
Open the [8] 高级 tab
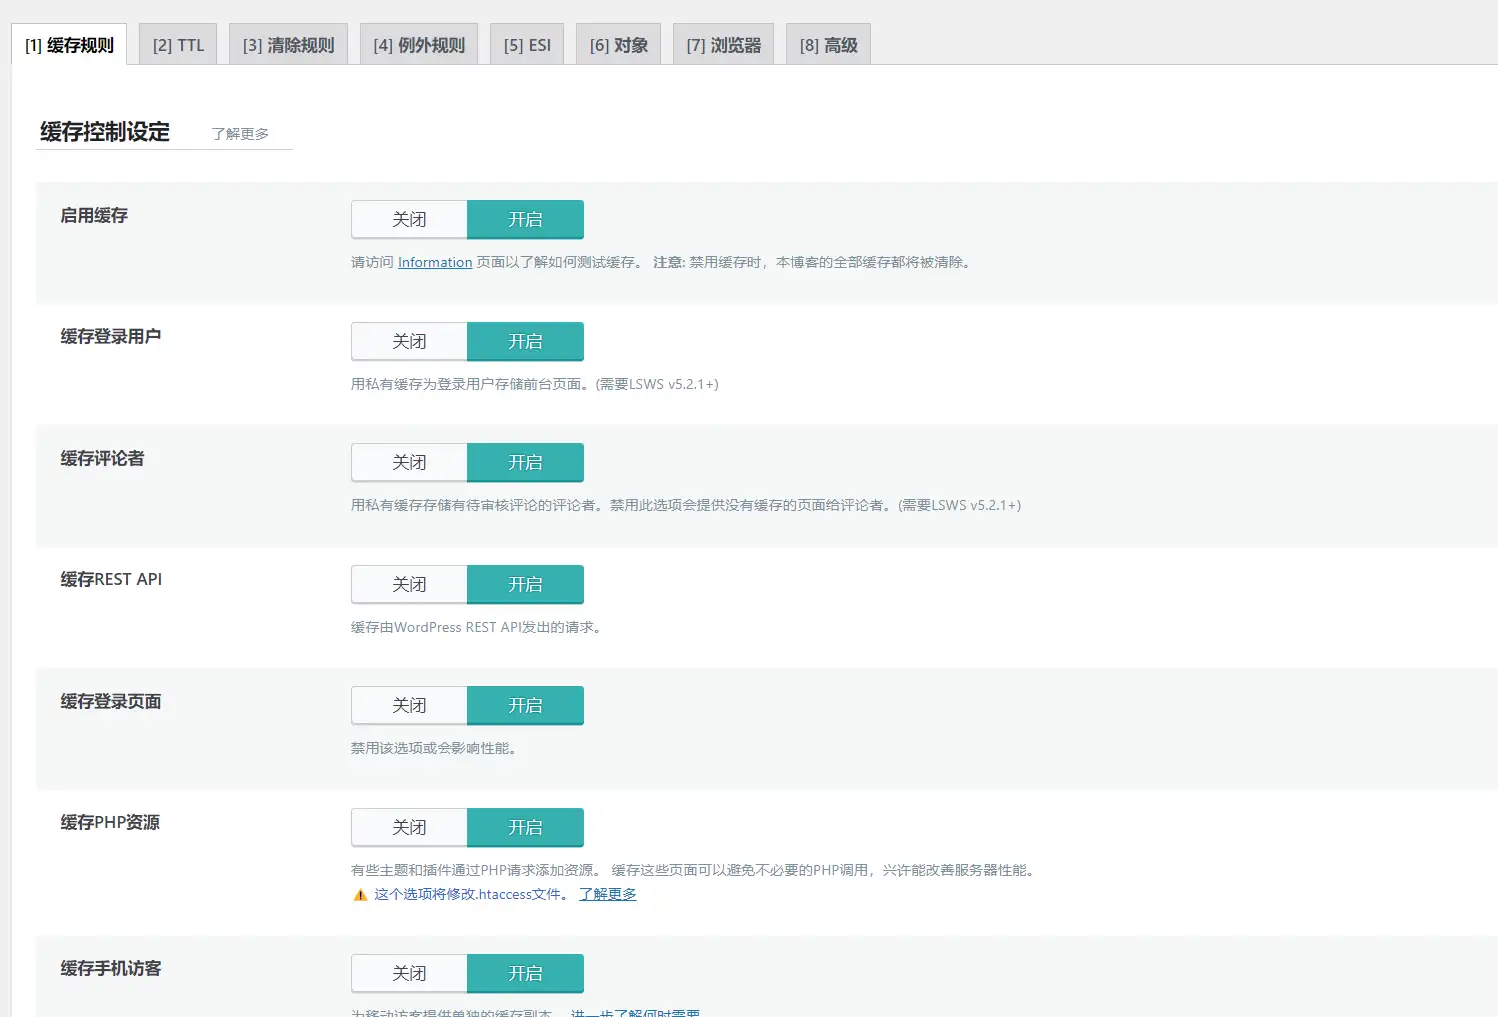[828, 45]
